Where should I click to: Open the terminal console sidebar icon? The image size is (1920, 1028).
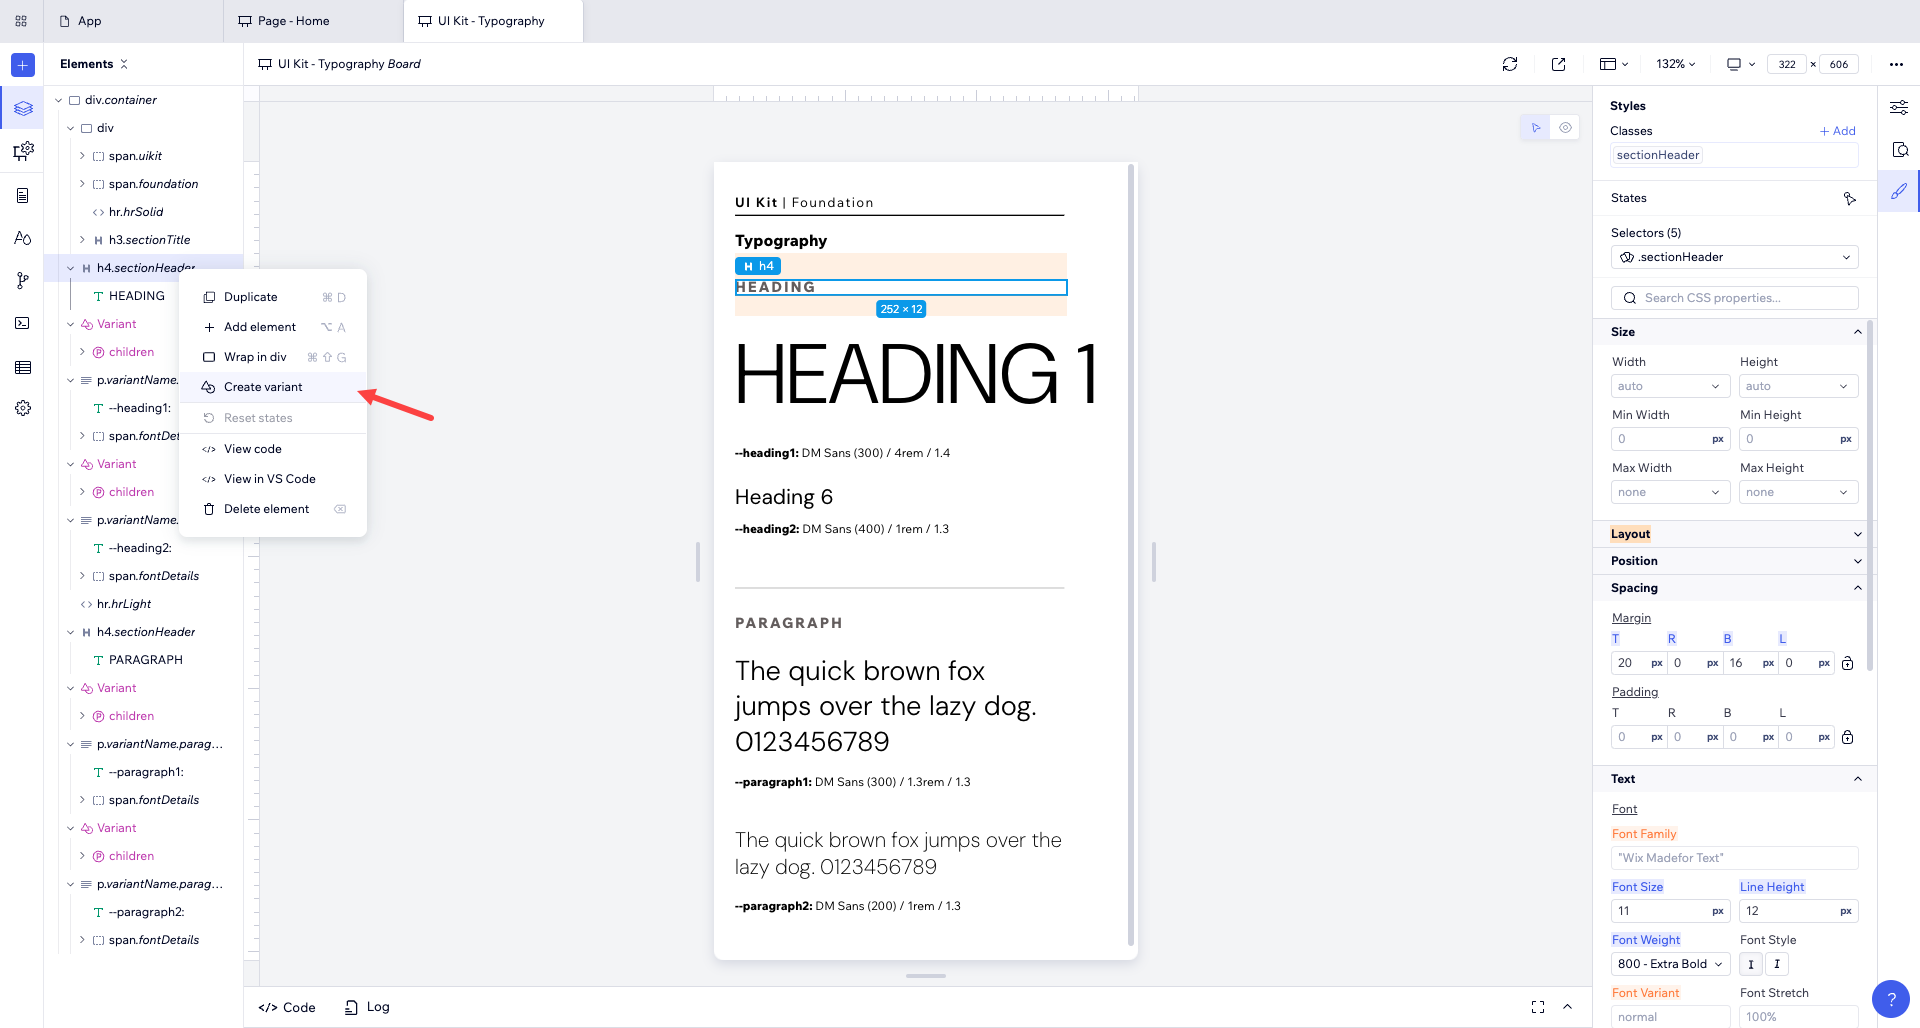pyautogui.click(x=23, y=323)
